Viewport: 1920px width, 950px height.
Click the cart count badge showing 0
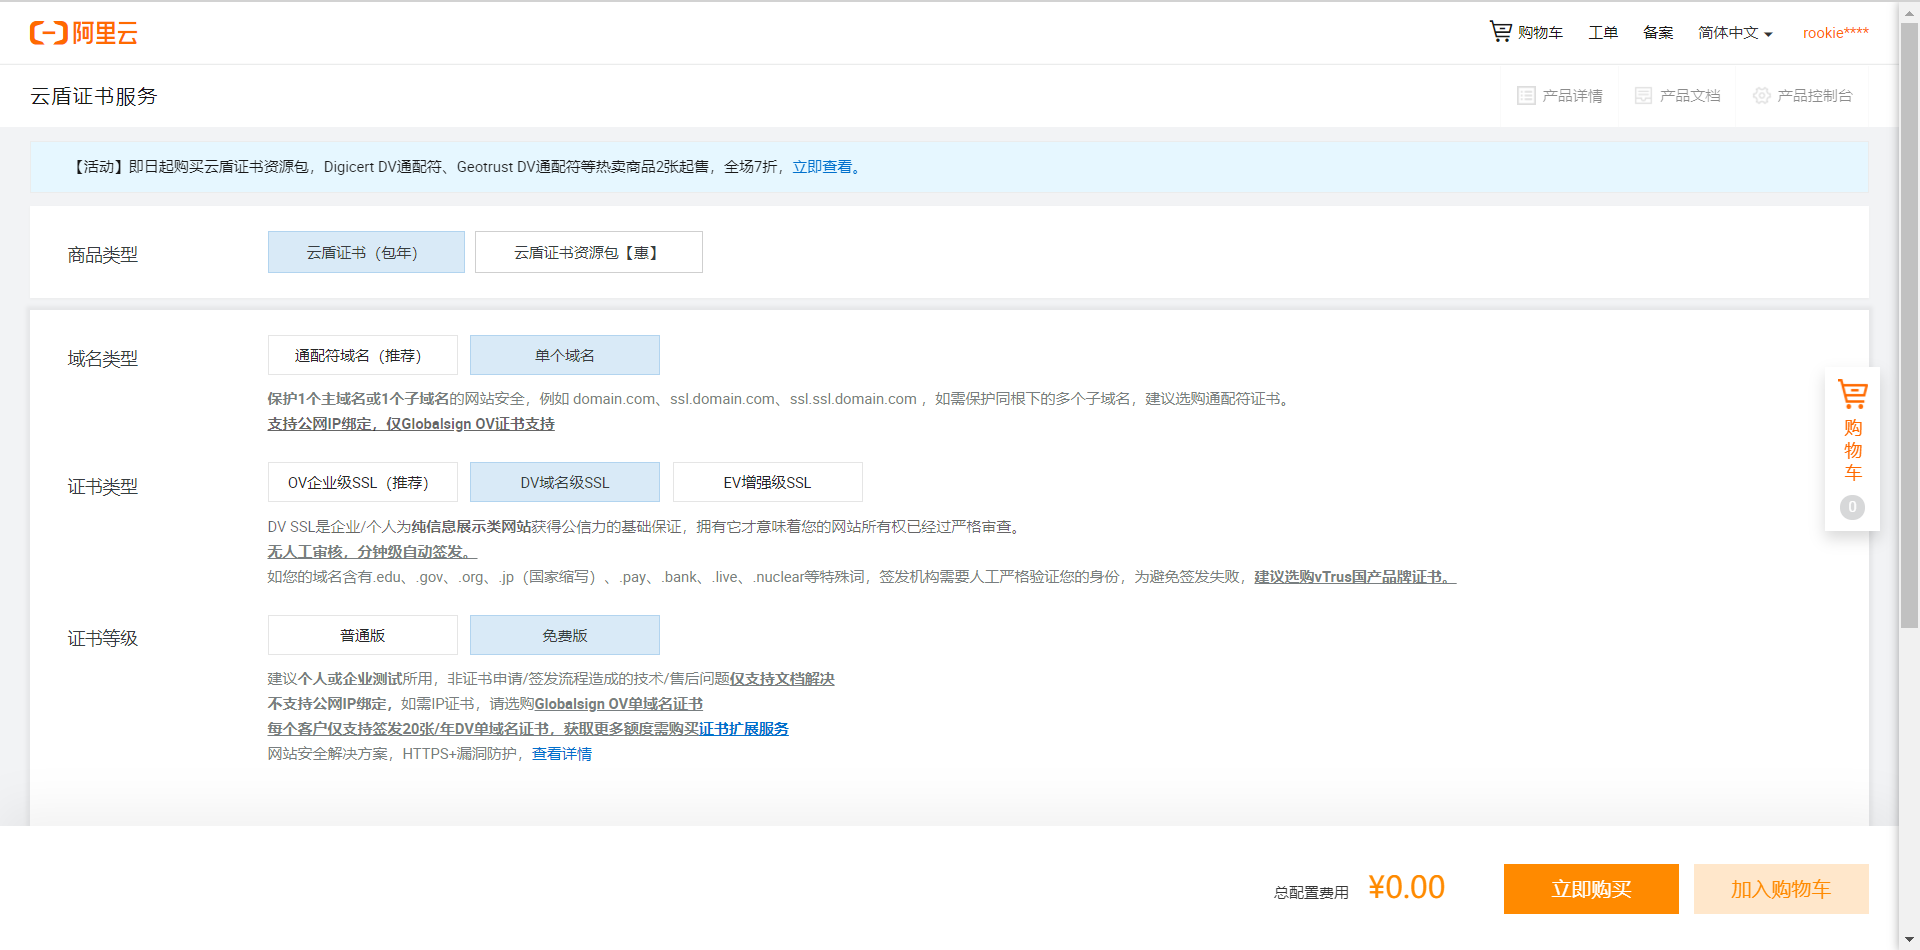1852,507
